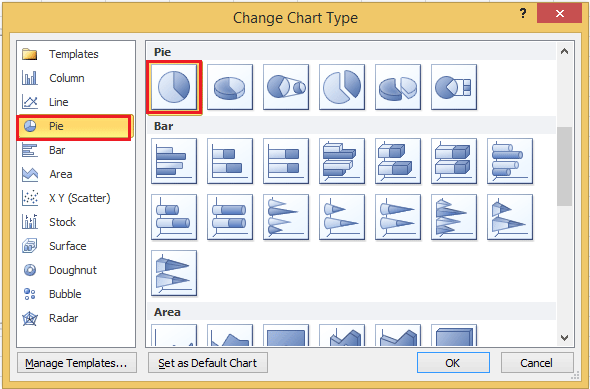Close the Change Chart Type dialog
The height and width of the screenshot is (389, 590).
560,14
